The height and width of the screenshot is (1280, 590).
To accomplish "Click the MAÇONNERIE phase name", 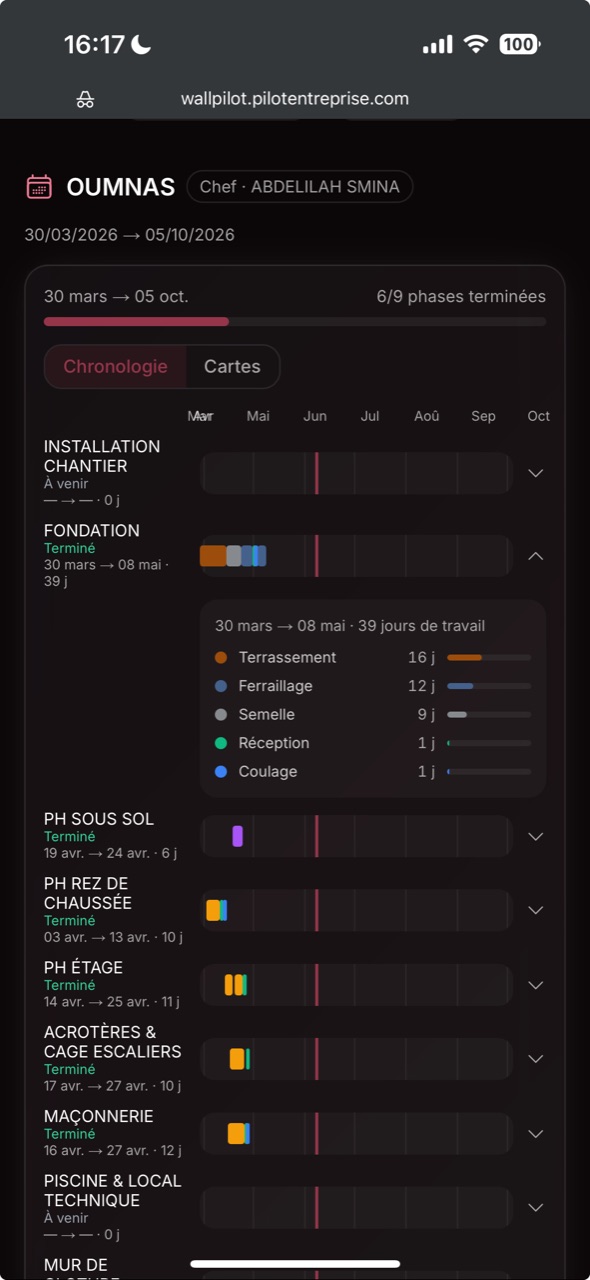I will [99, 1116].
